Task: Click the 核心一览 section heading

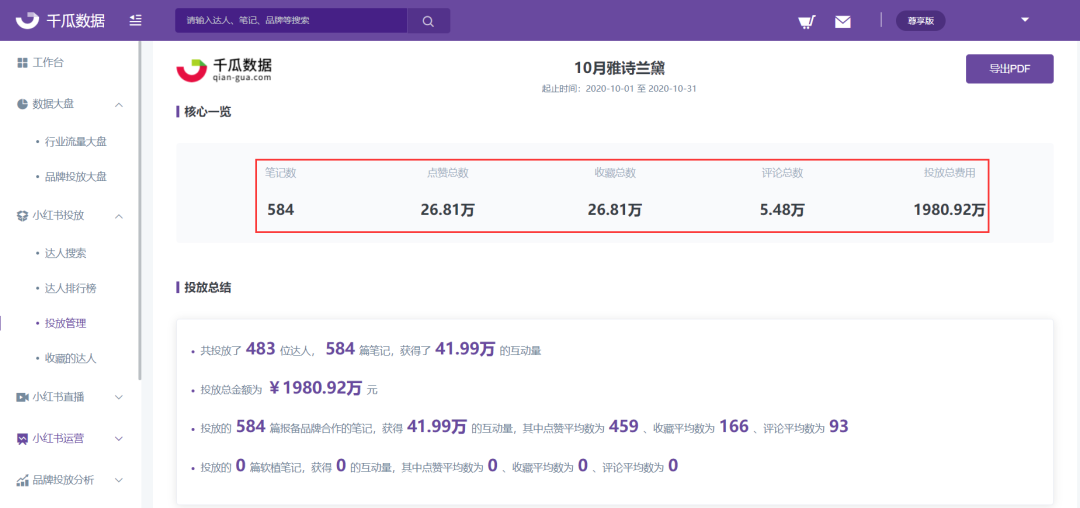Action: [x=207, y=112]
